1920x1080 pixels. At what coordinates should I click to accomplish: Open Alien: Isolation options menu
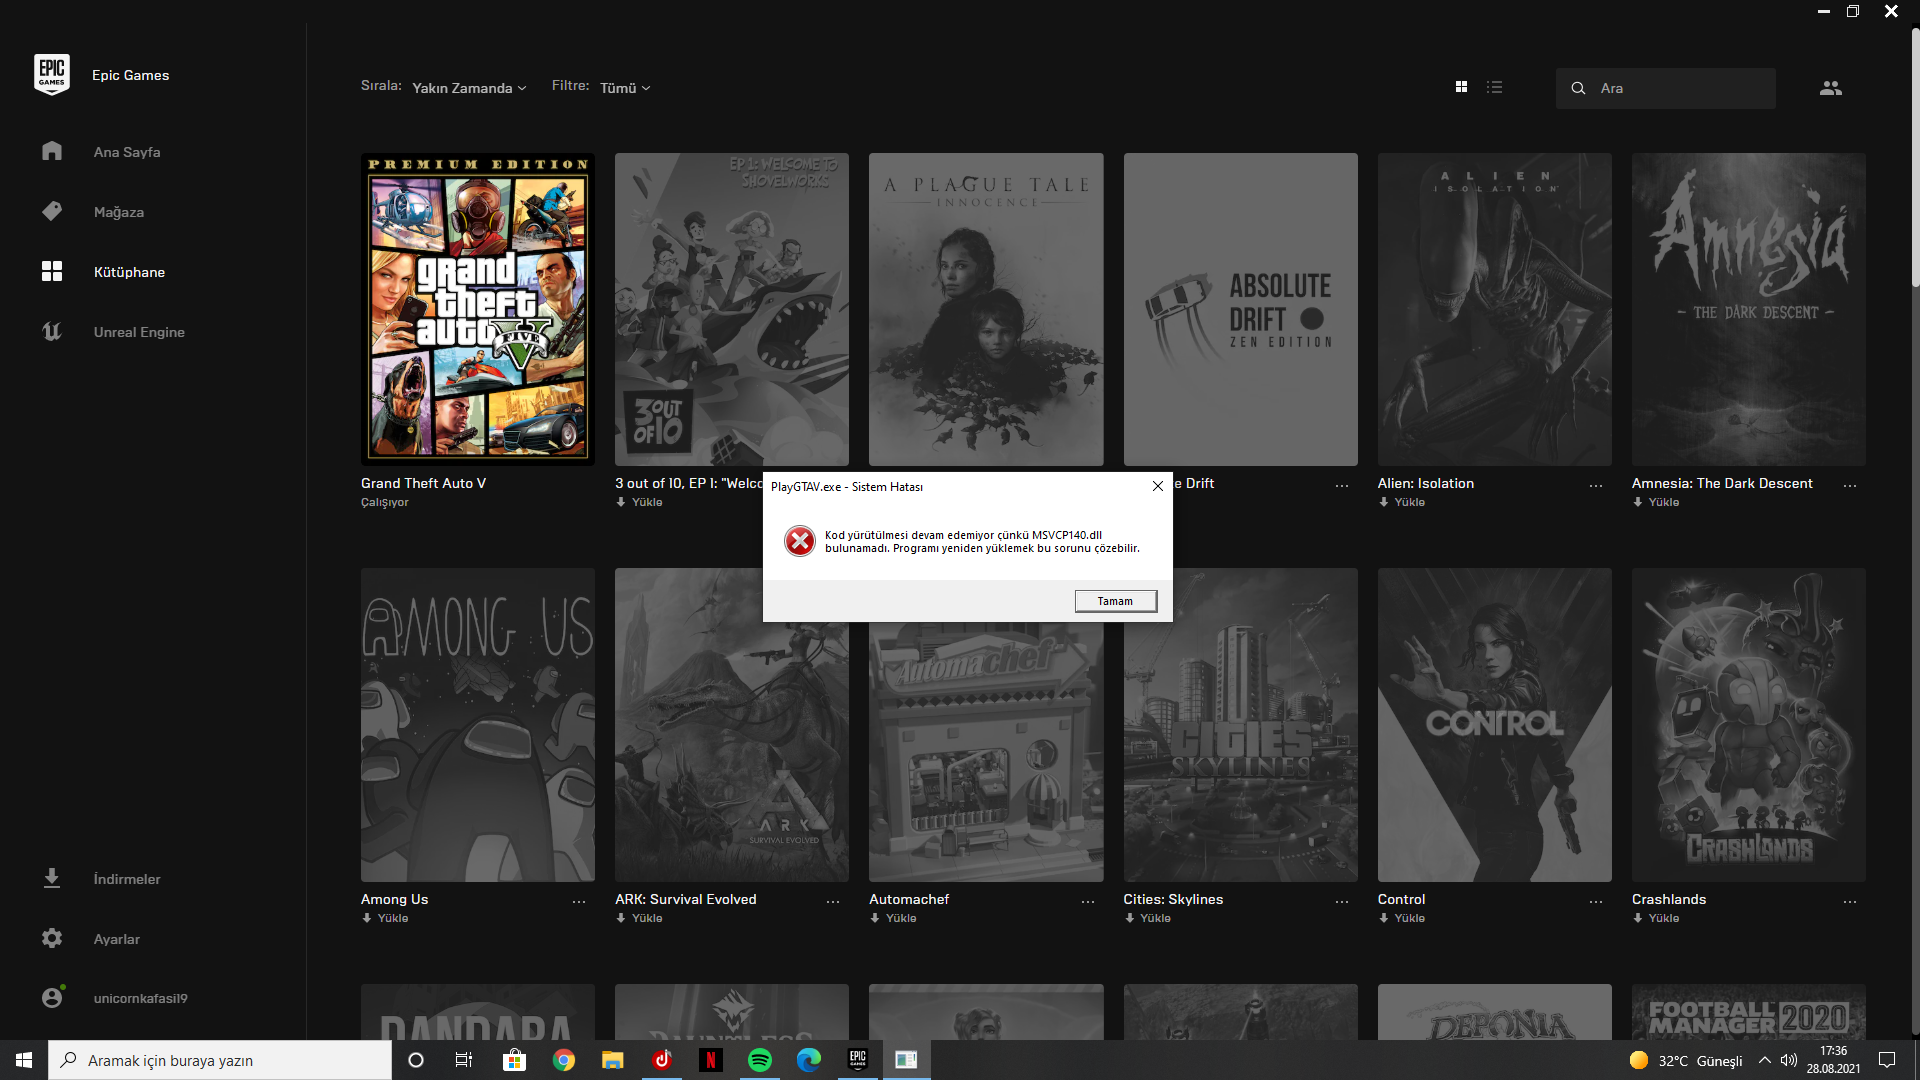pyautogui.click(x=1596, y=485)
